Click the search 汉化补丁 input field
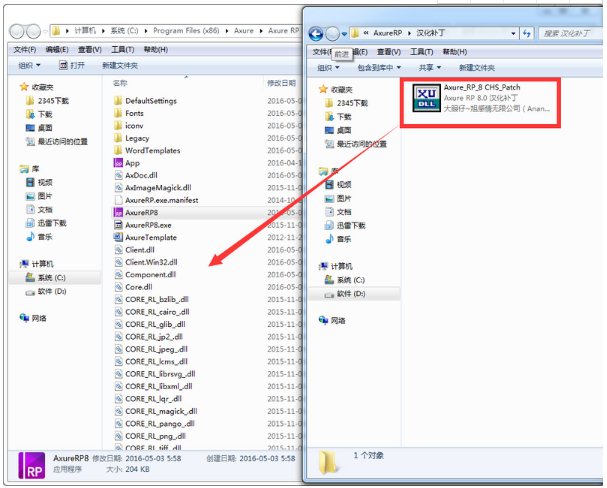607x488 pixels. click(569, 34)
